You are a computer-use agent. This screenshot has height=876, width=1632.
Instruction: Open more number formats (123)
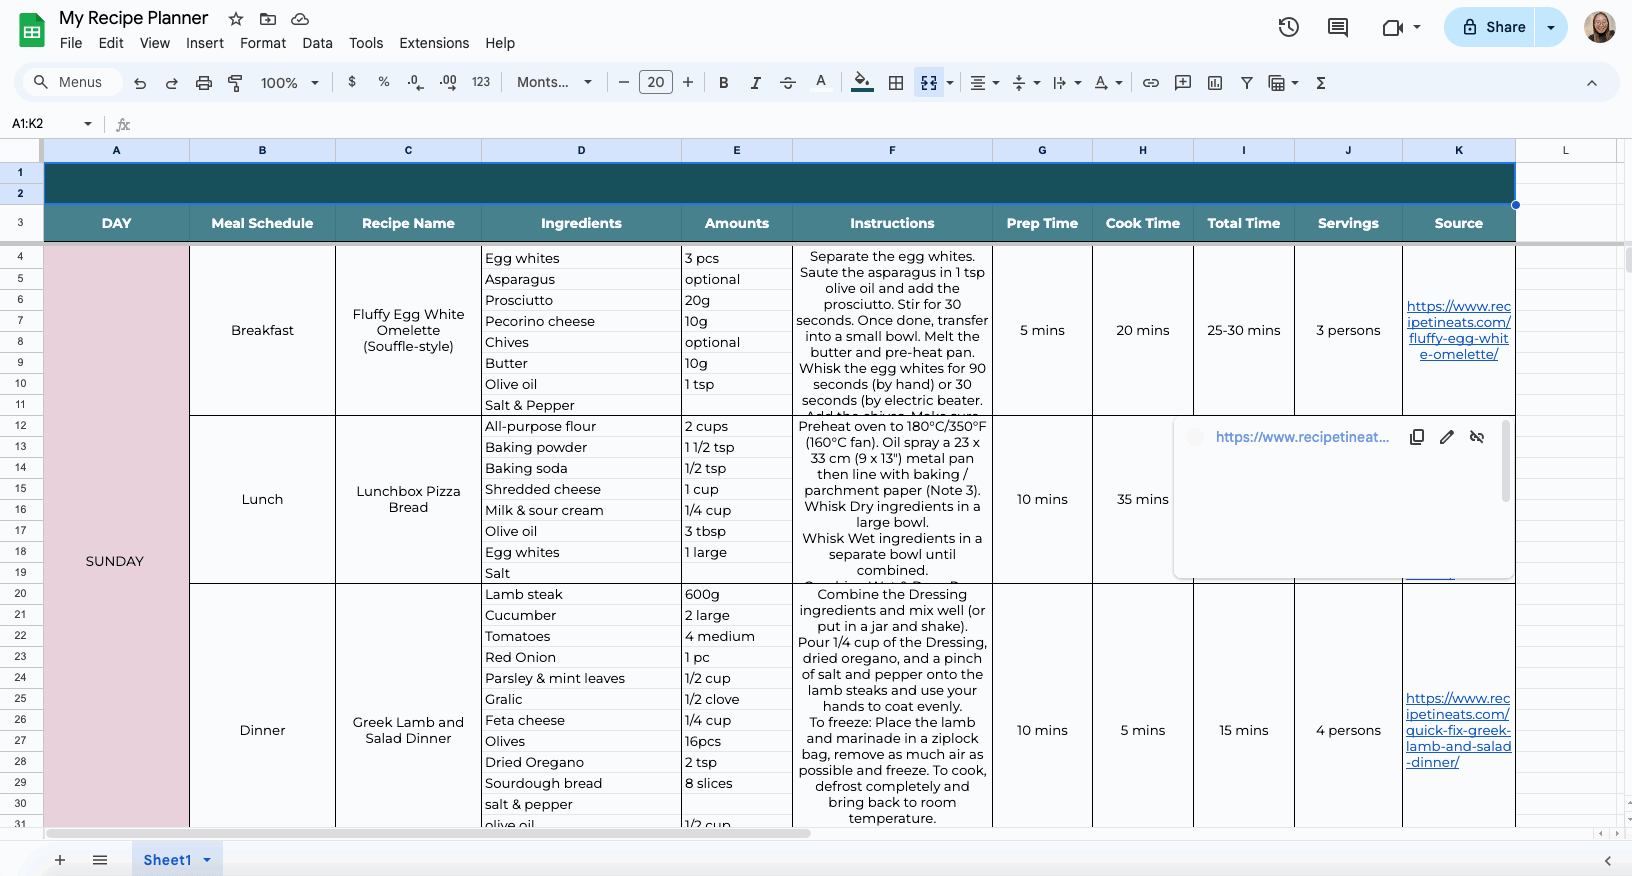tap(481, 82)
